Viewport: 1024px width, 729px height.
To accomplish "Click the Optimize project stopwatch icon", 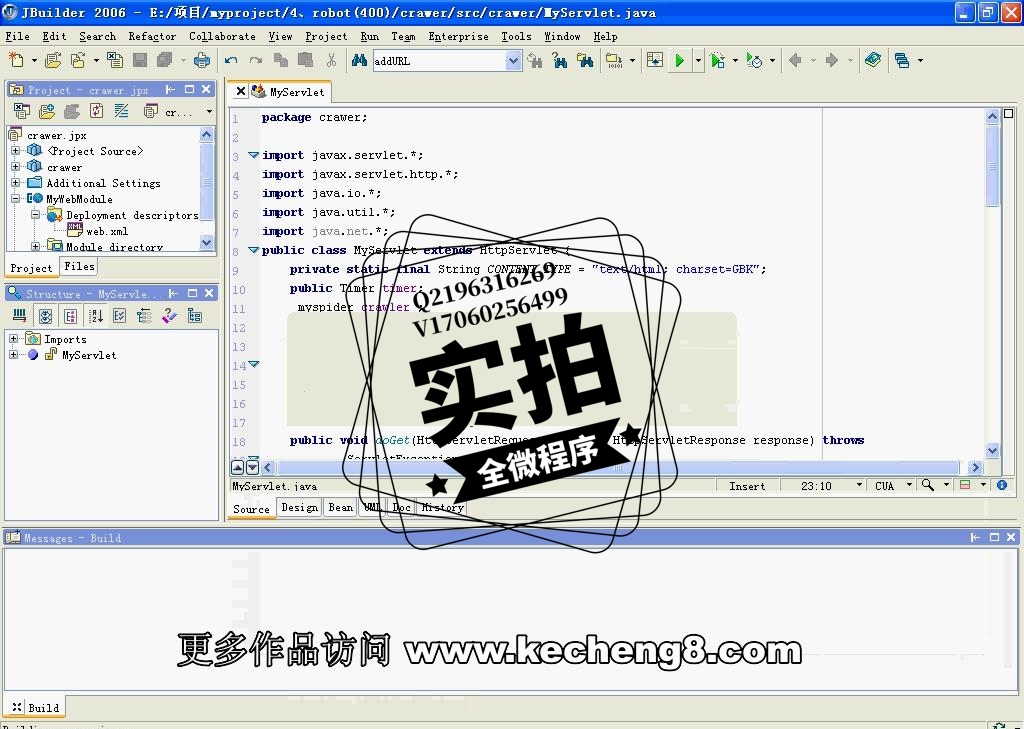I will click(754, 61).
